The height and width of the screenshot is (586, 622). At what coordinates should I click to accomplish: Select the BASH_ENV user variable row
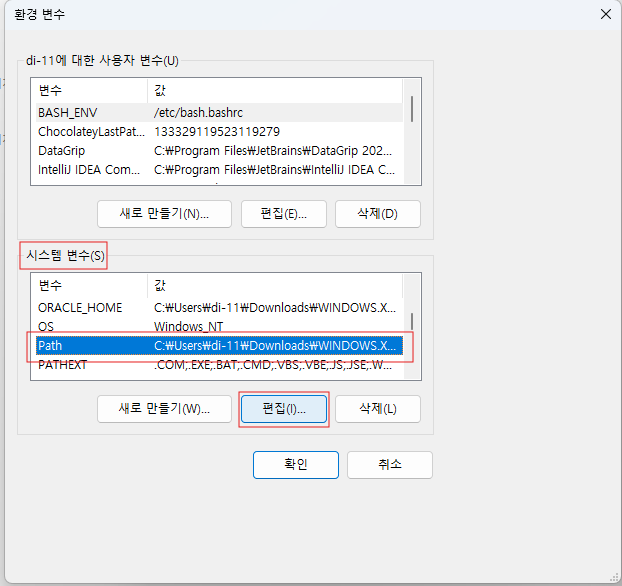point(219,113)
